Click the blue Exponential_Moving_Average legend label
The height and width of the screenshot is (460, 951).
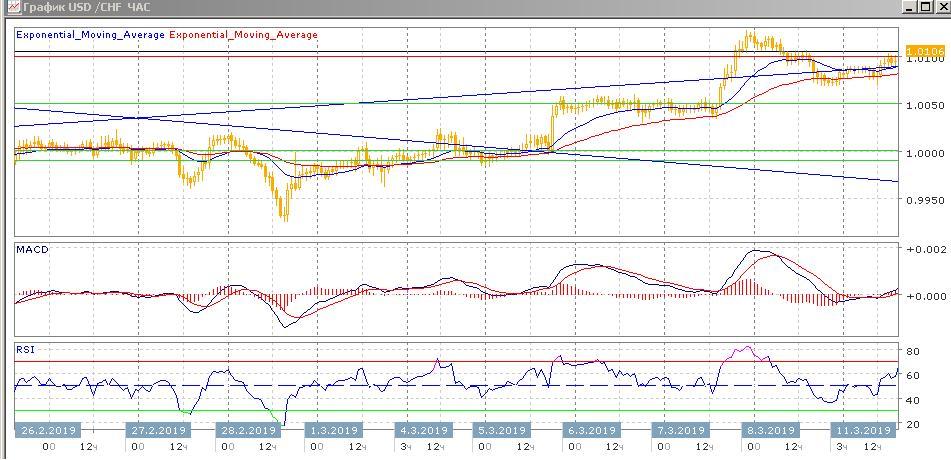point(90,35)
